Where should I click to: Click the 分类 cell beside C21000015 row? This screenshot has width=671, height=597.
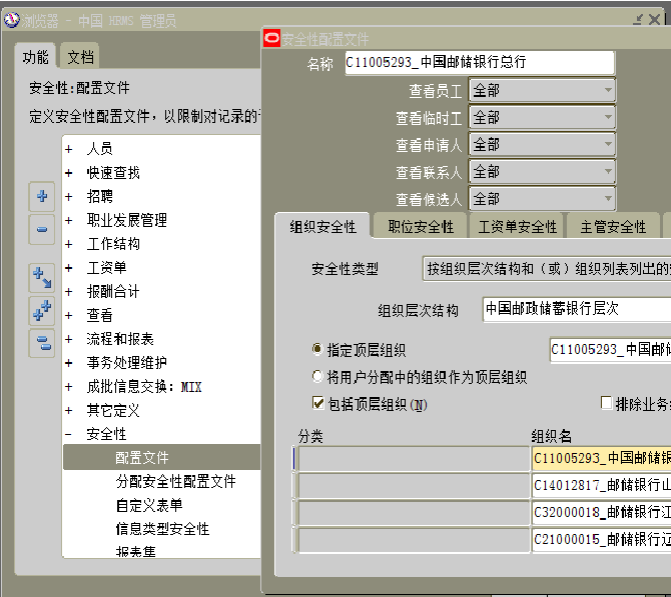[x=414, y=540]
